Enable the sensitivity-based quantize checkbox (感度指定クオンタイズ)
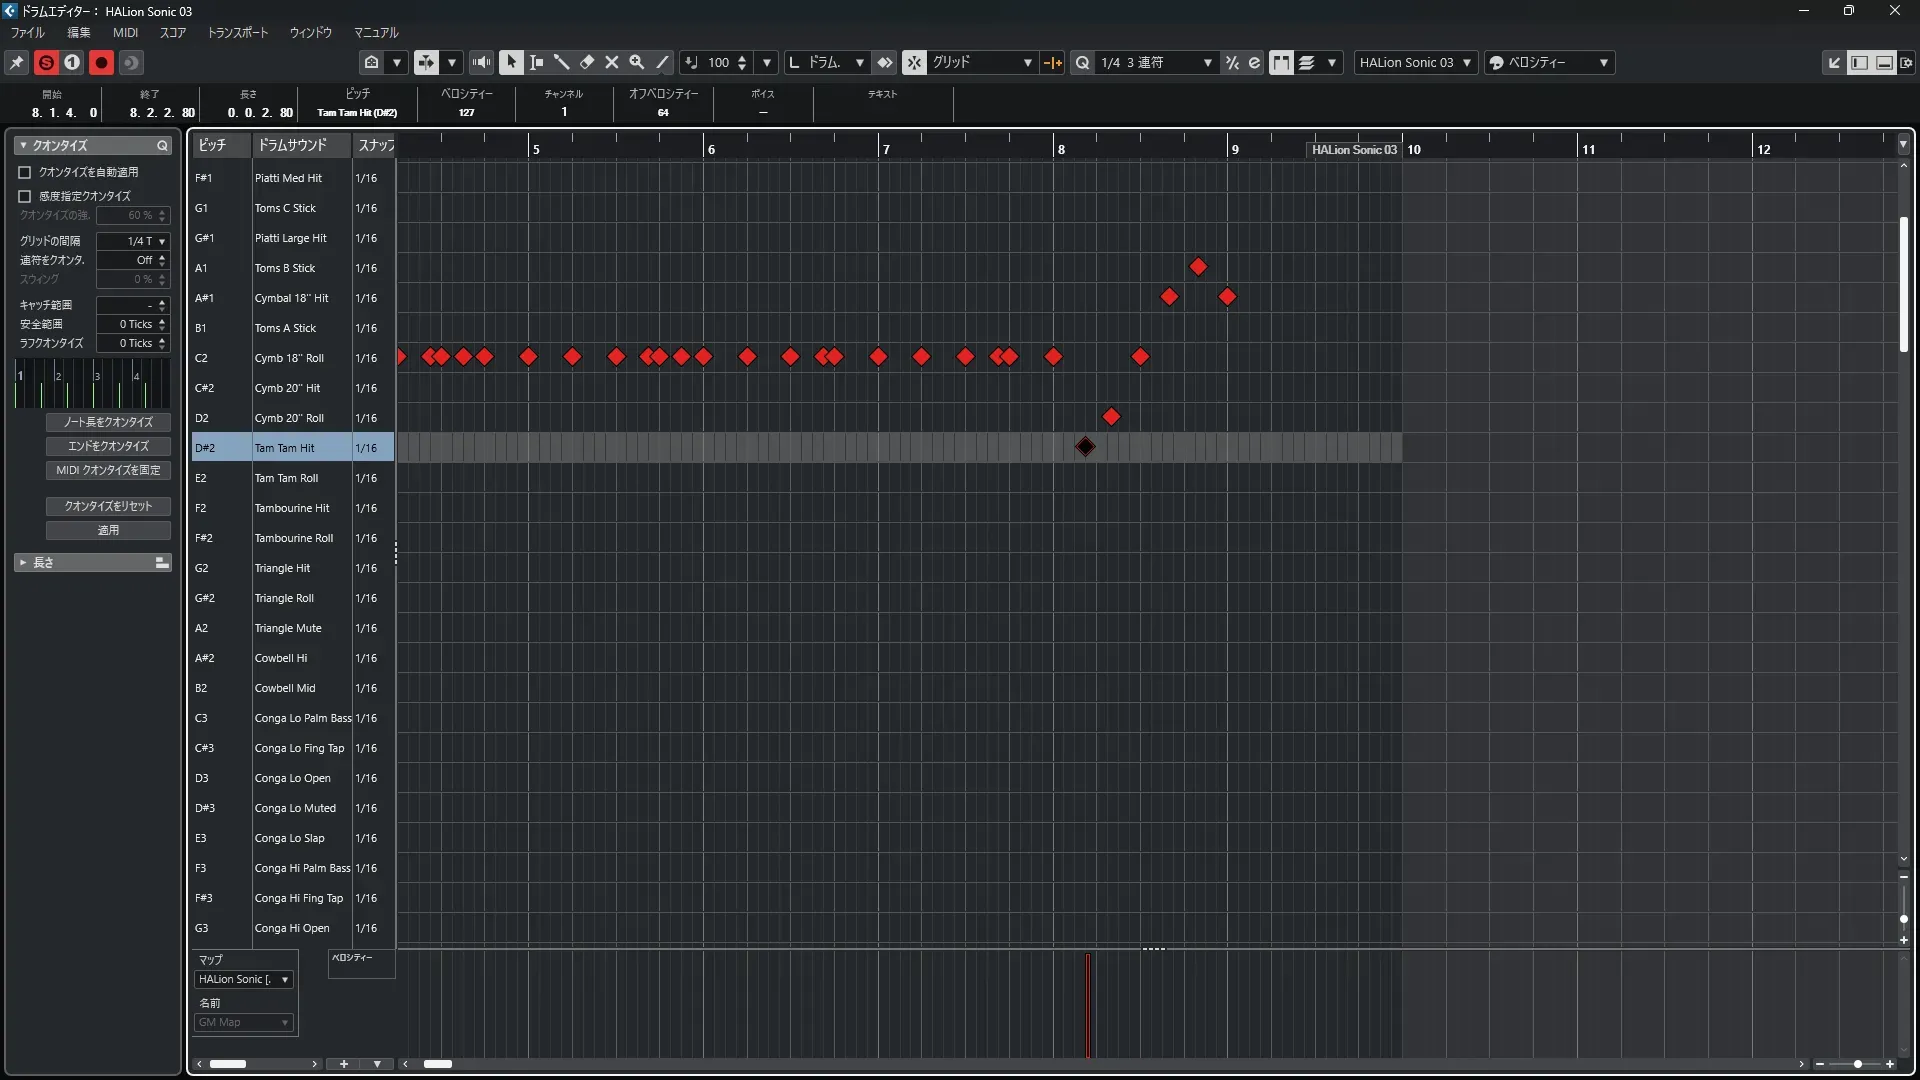The width and height of the screenshot is (1920, 1080). pyautogui.click(x=25, y=196)
